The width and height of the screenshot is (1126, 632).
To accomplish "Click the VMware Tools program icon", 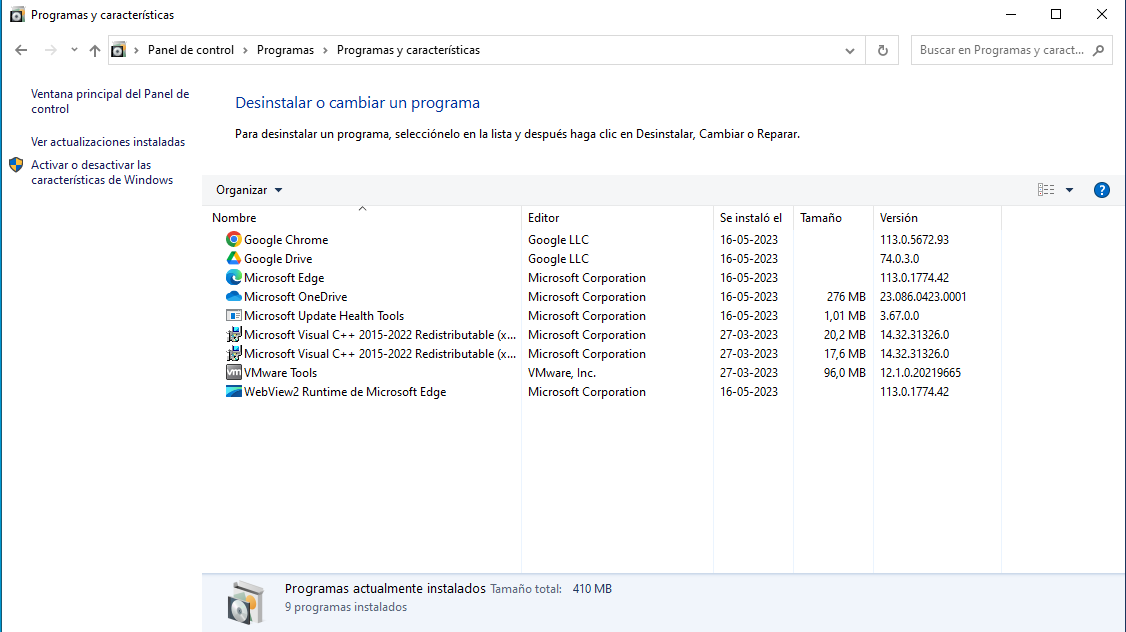I will point(233,372).
